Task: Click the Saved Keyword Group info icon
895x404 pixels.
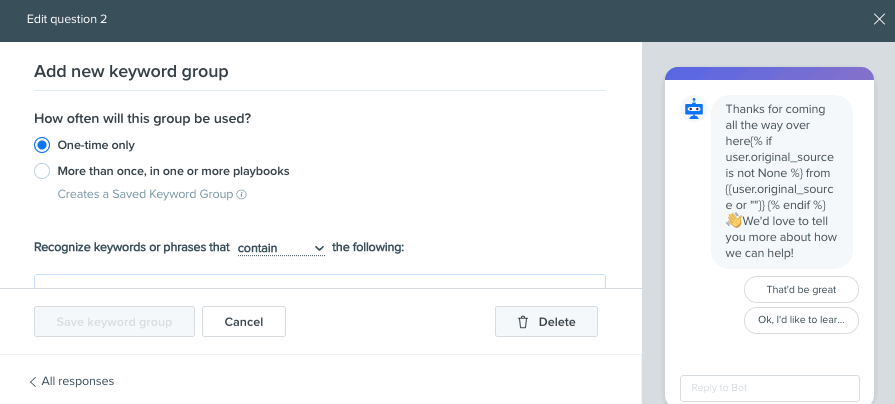Action: coord(241,195)
